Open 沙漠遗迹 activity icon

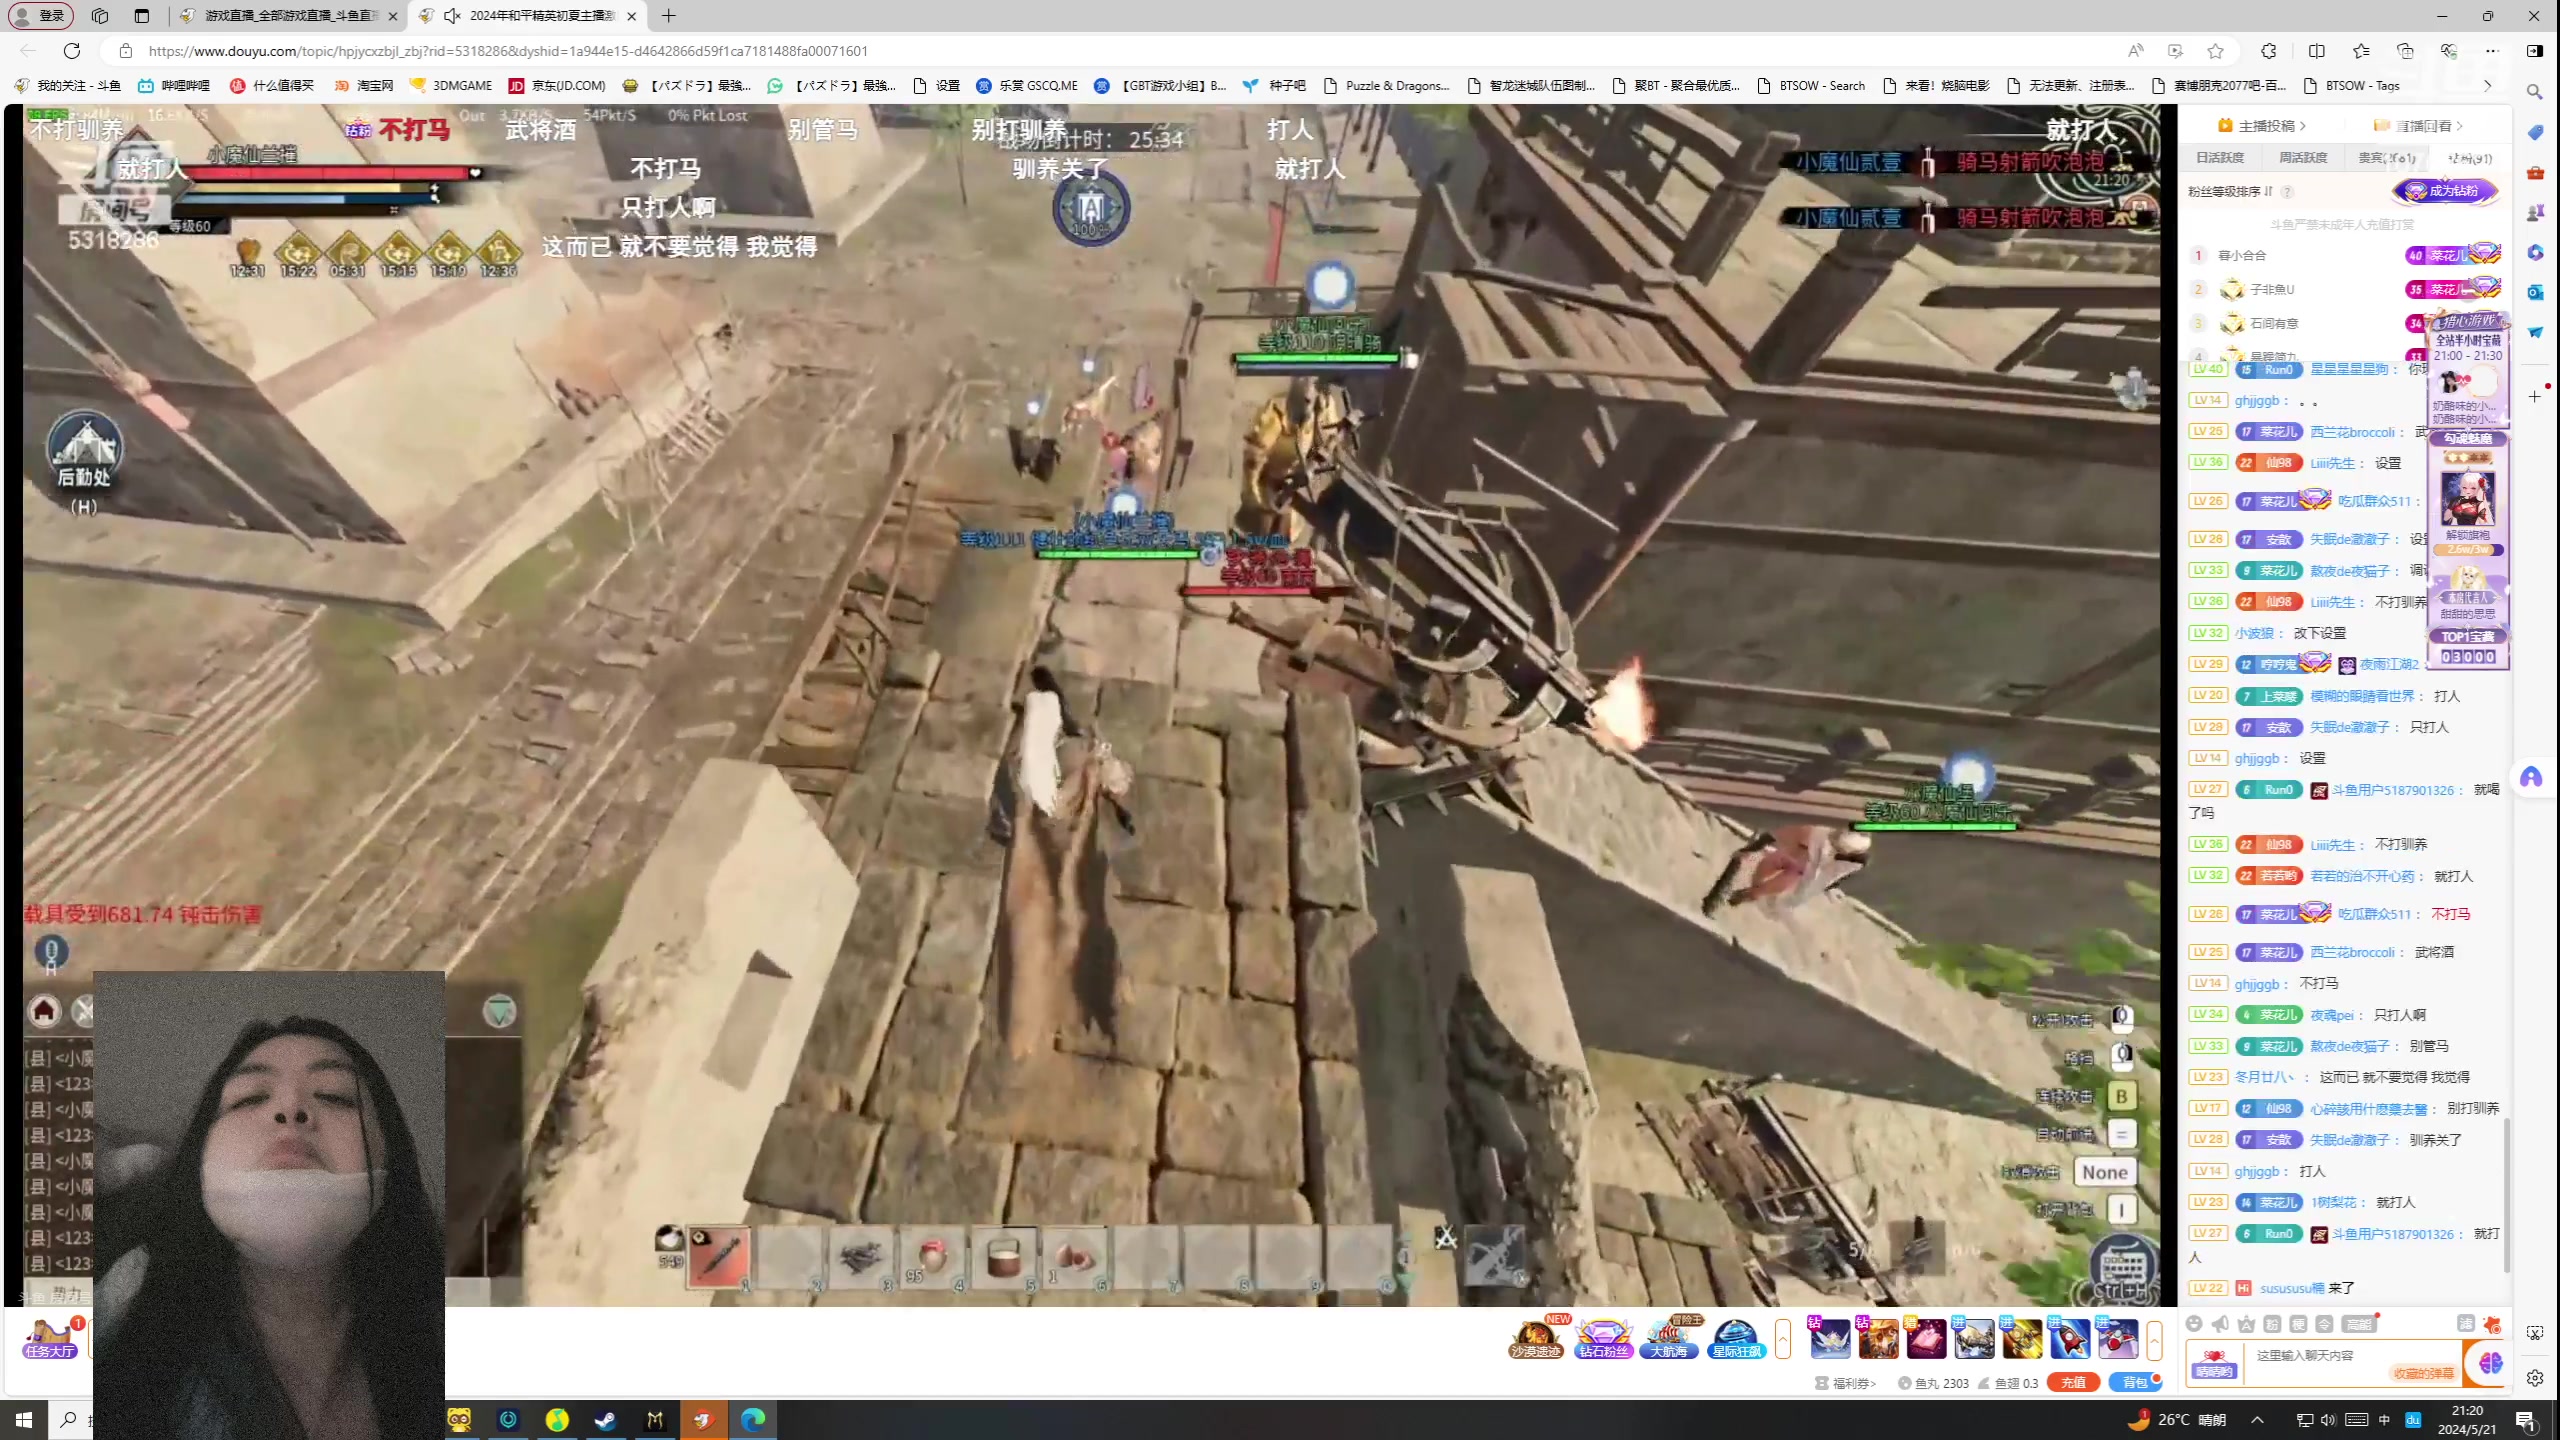point(1536,1338)
